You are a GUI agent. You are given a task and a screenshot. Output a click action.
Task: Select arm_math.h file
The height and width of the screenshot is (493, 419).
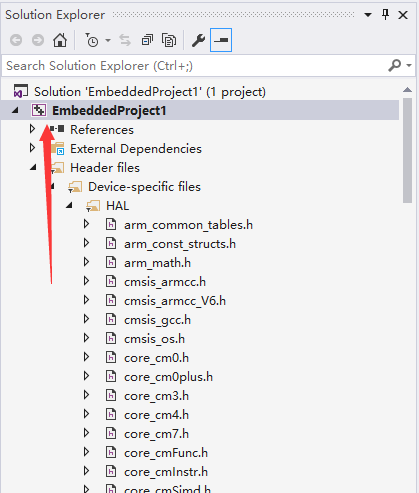(157, 263)
